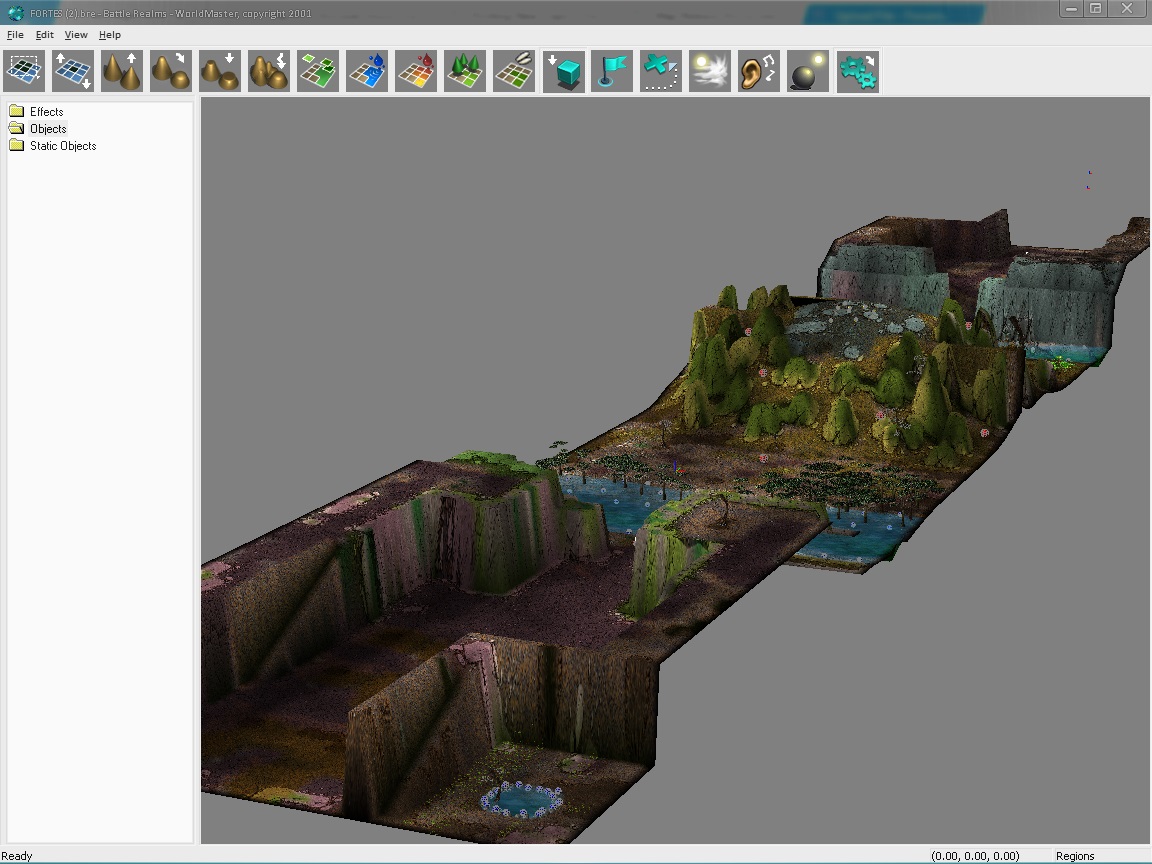Open the Edit menu

pyautogui.click(x=45, y=35)
